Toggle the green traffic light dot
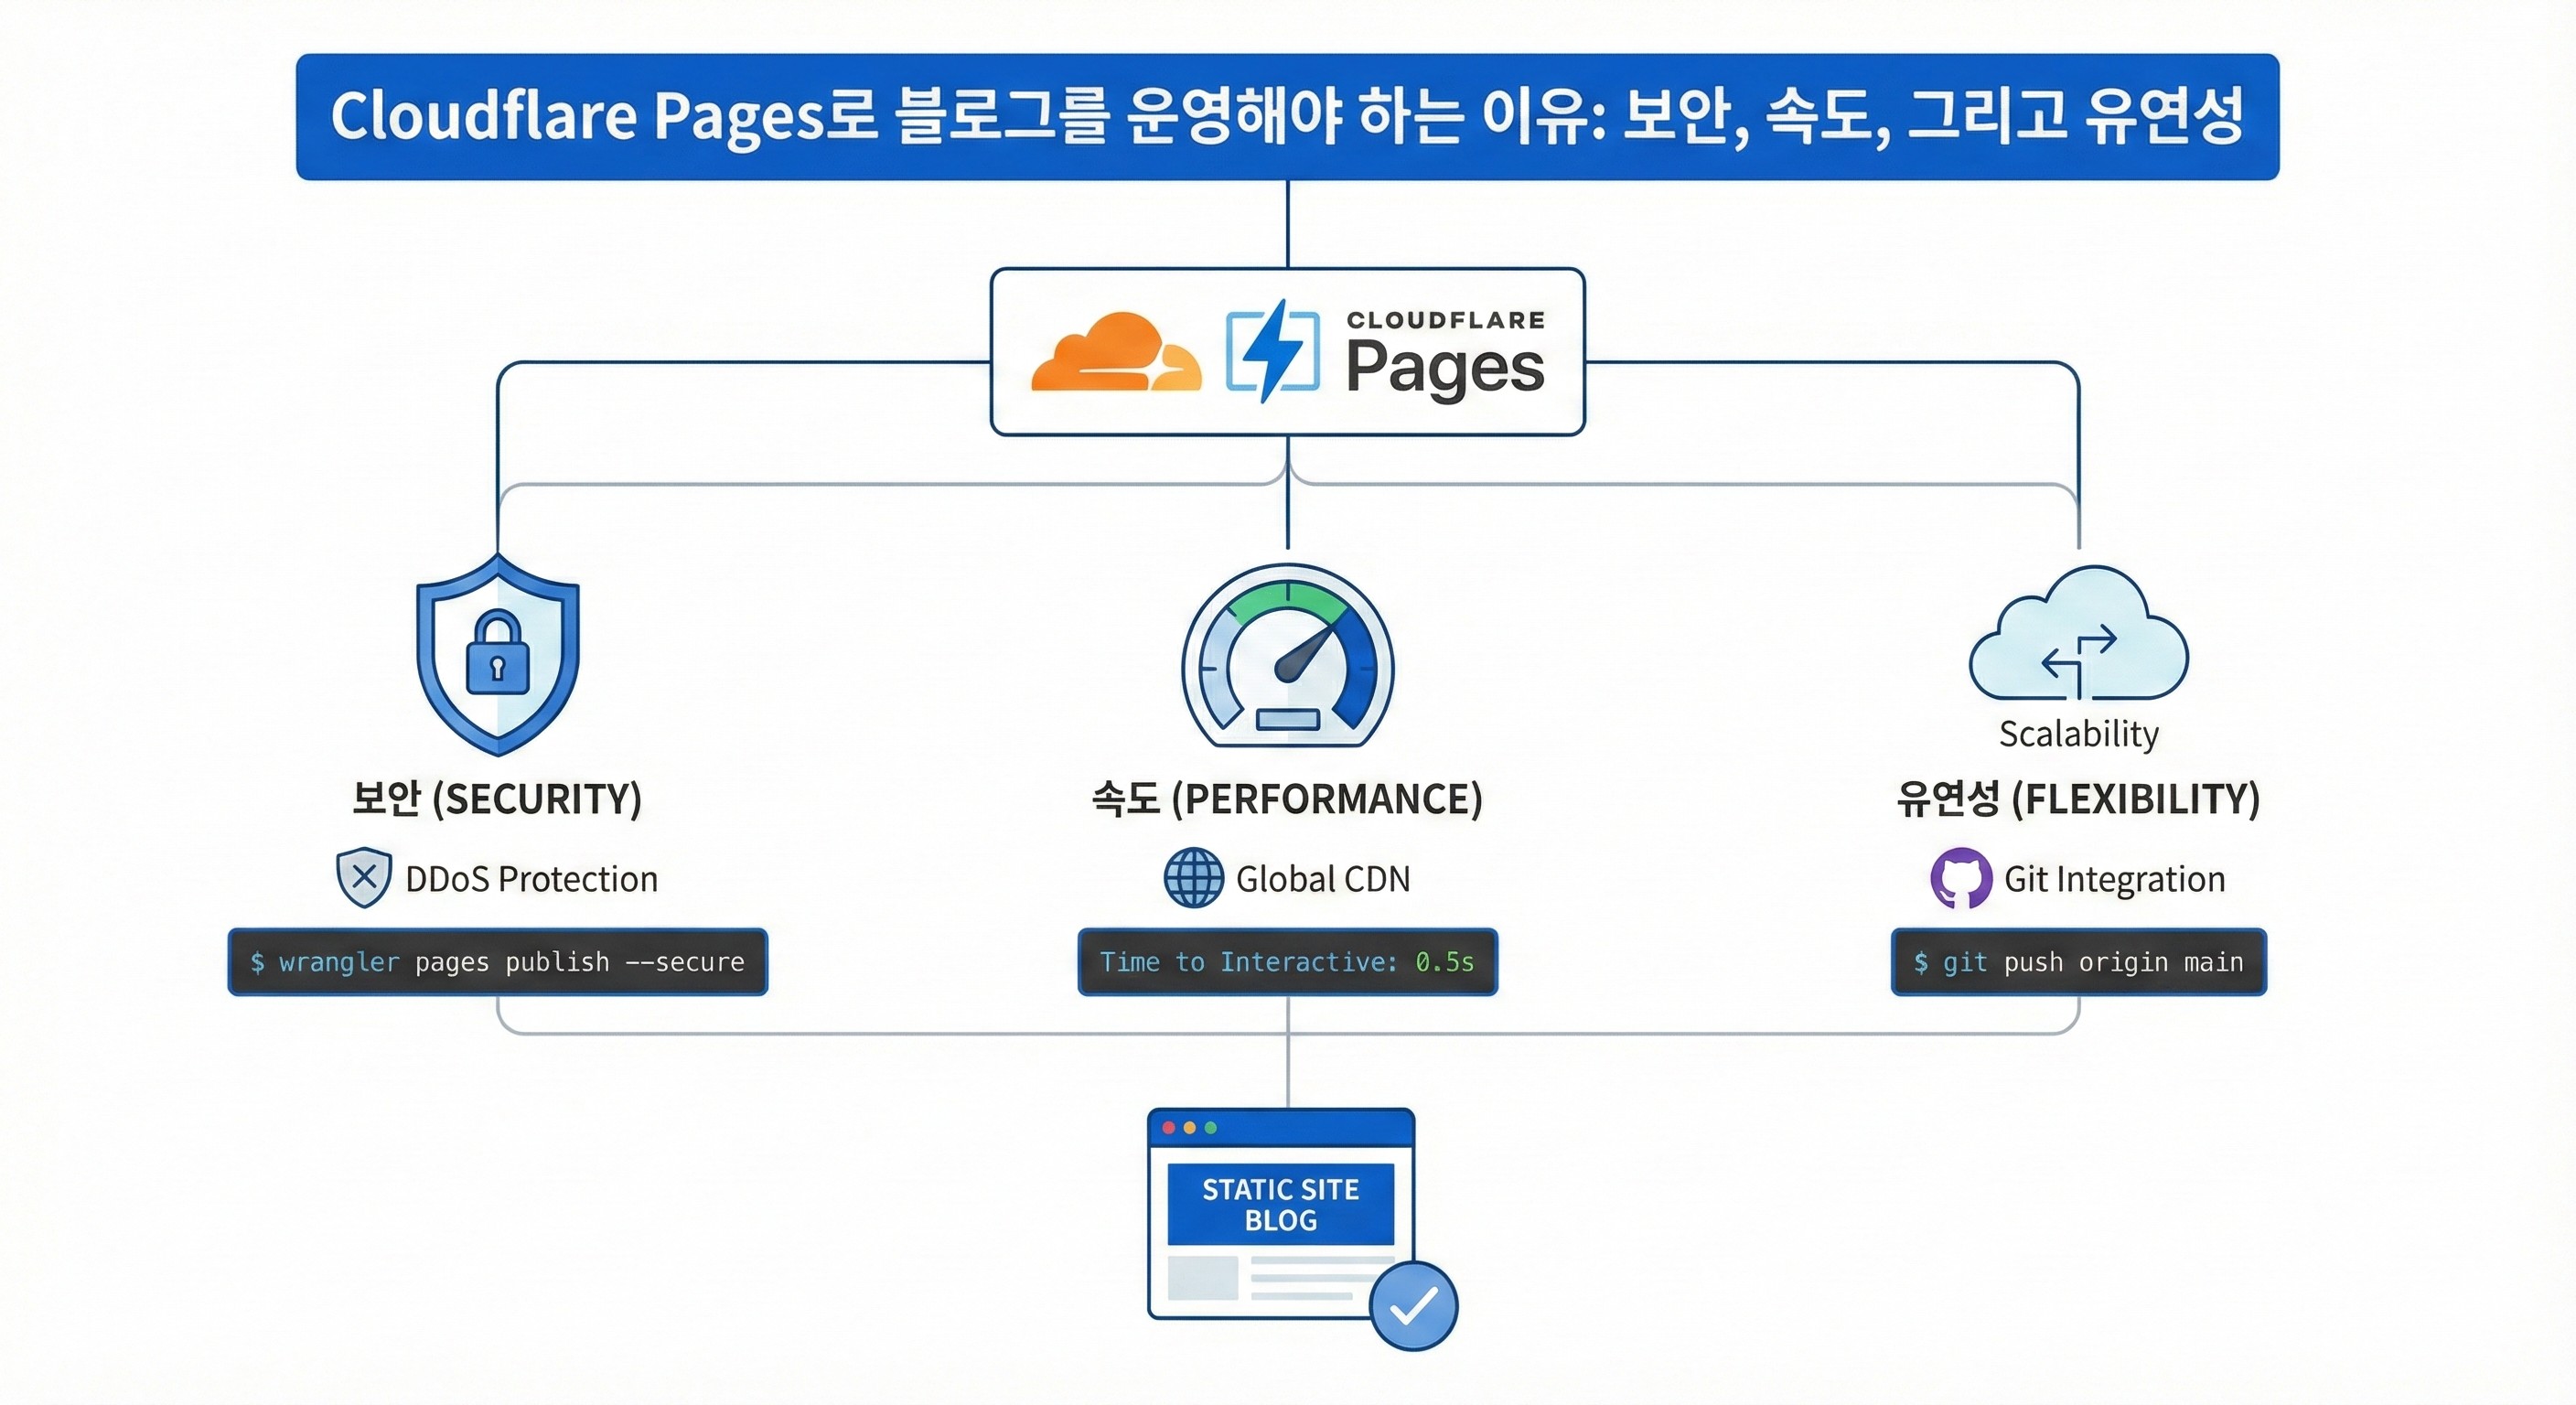 [x=1210, y=1128]
